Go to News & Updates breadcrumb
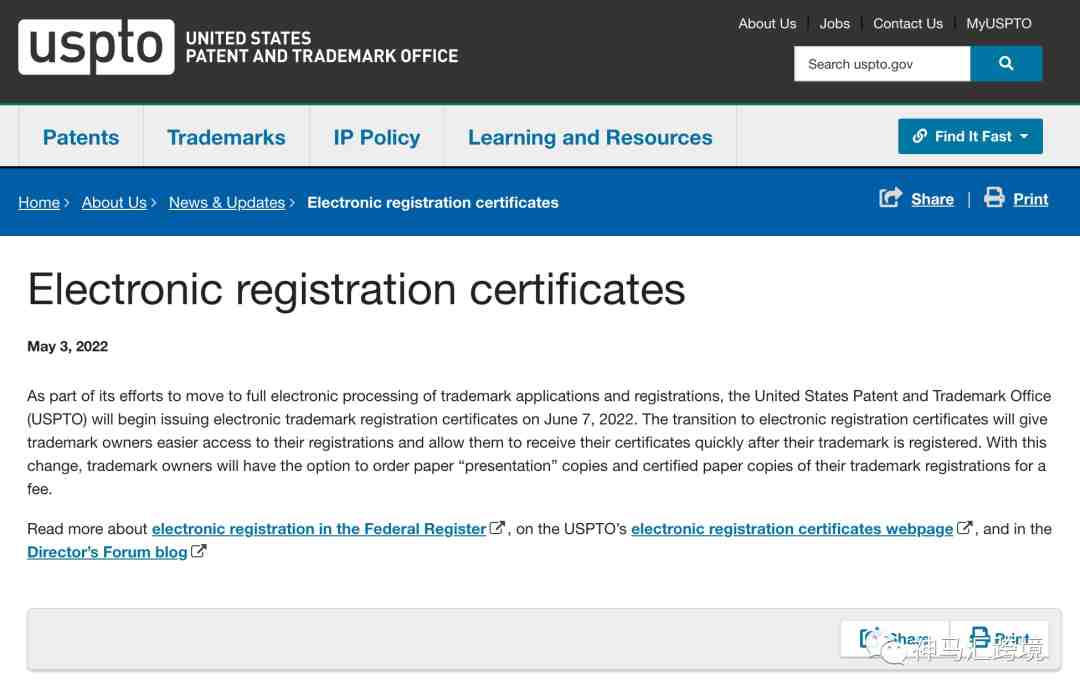 point(227,202)
